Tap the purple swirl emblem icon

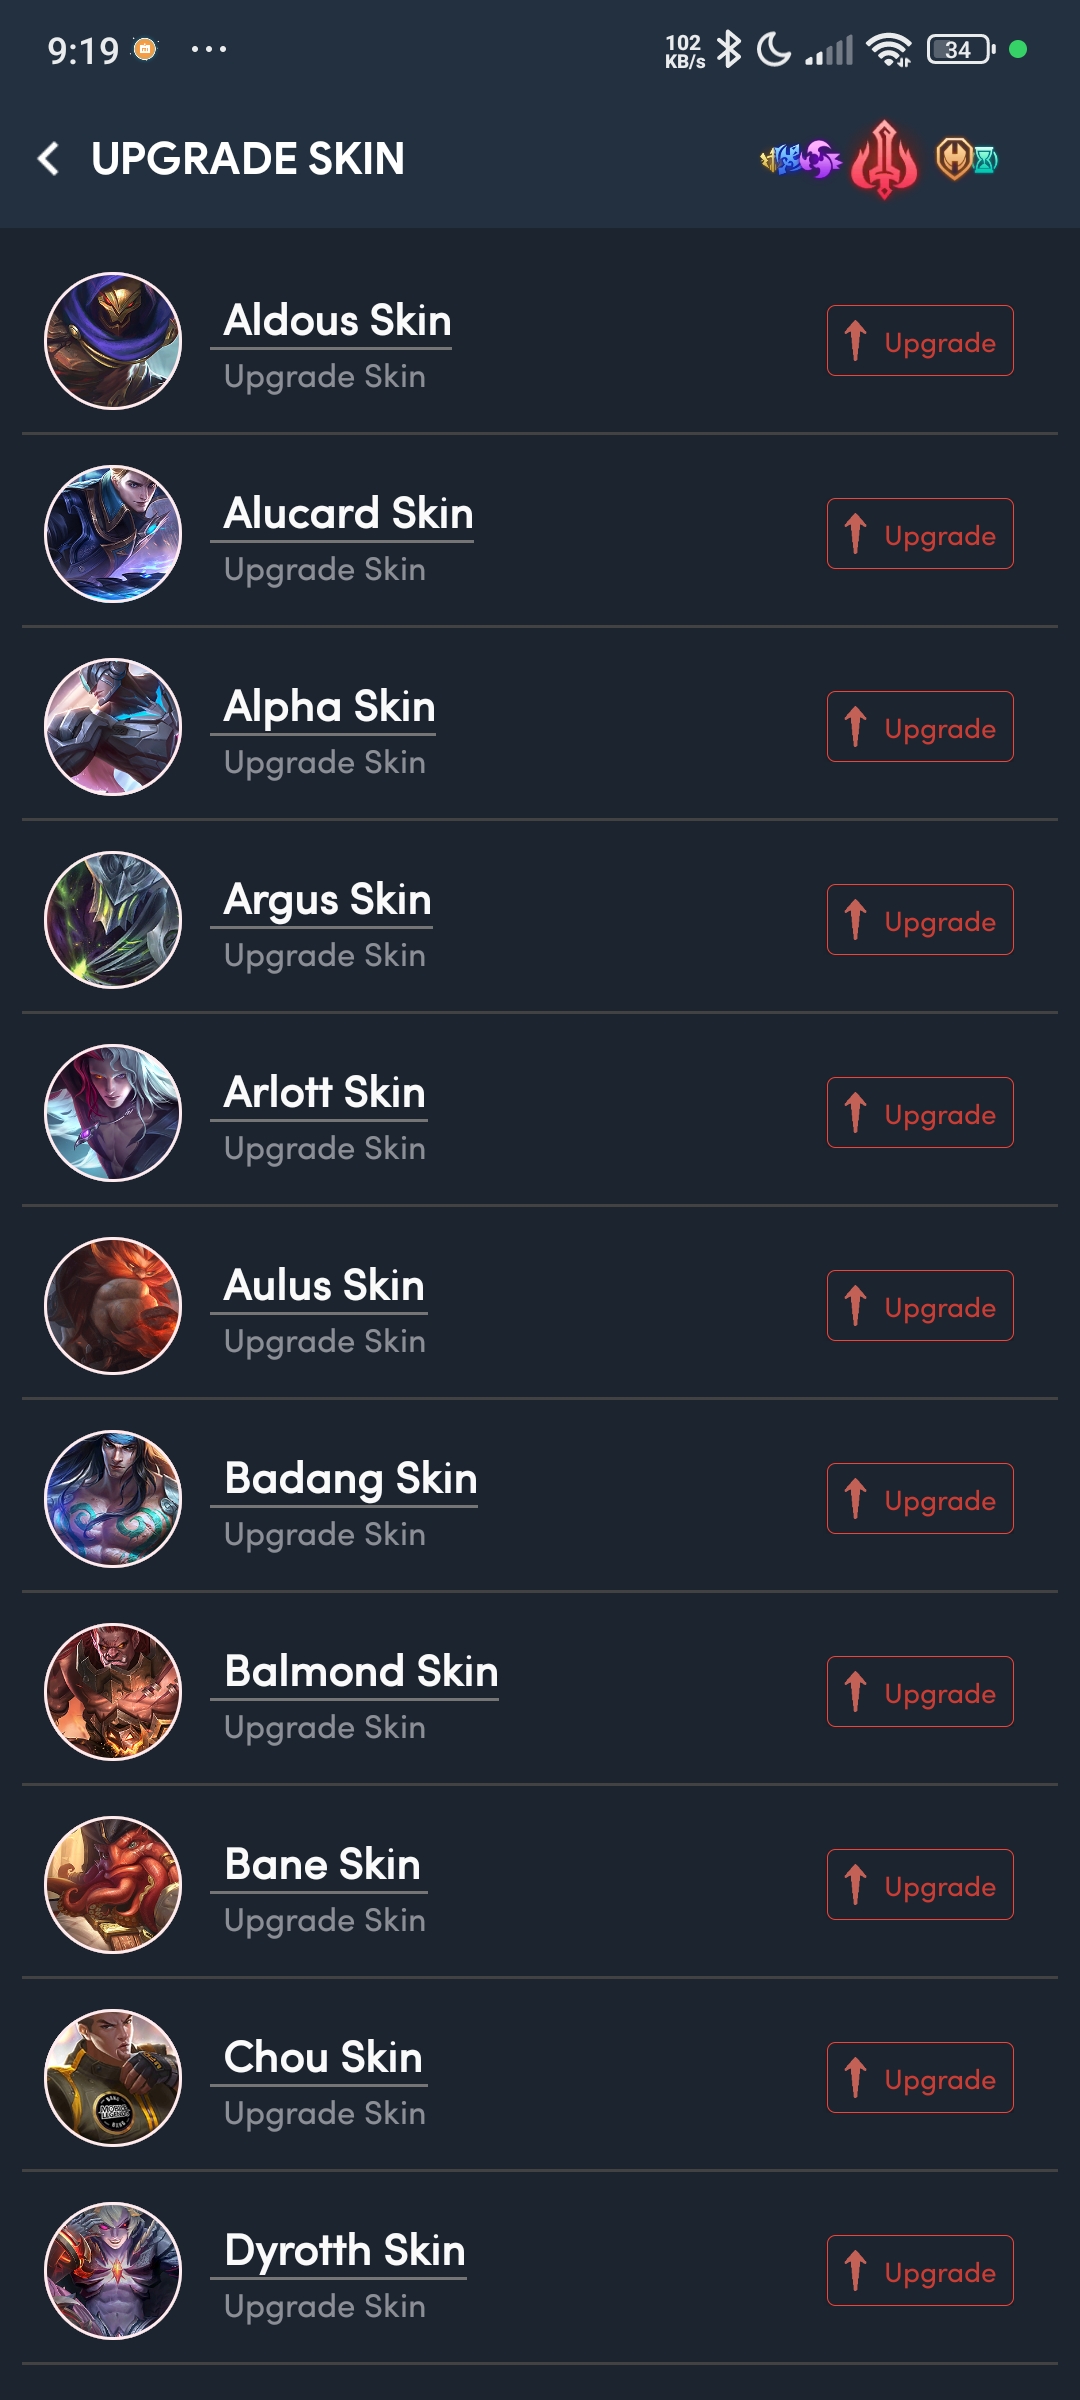pyautogui.click(x=820, y=159)
